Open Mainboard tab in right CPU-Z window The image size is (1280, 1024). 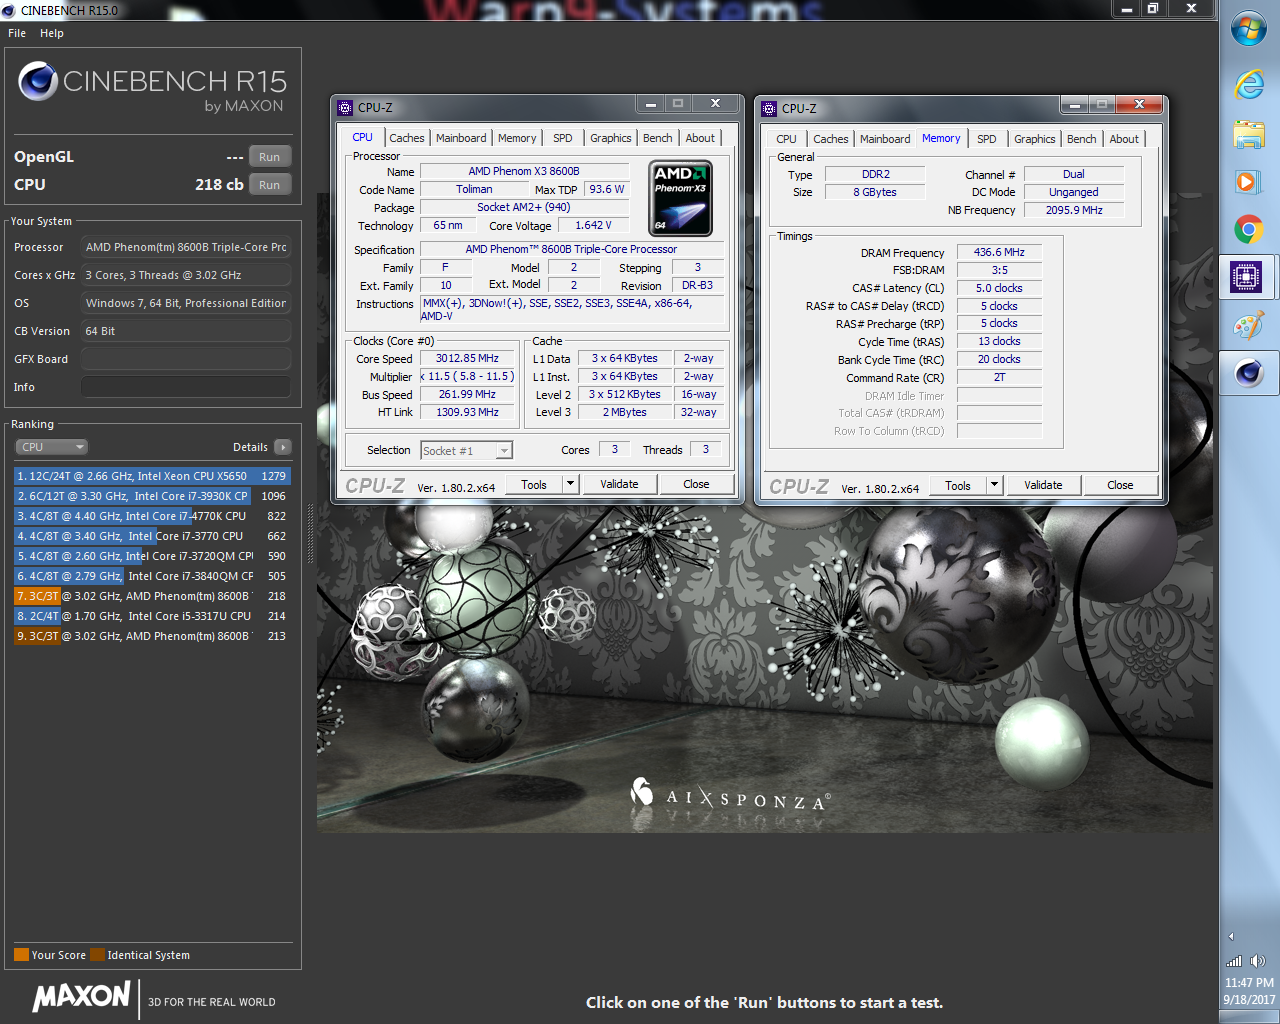tap(885, 139)
